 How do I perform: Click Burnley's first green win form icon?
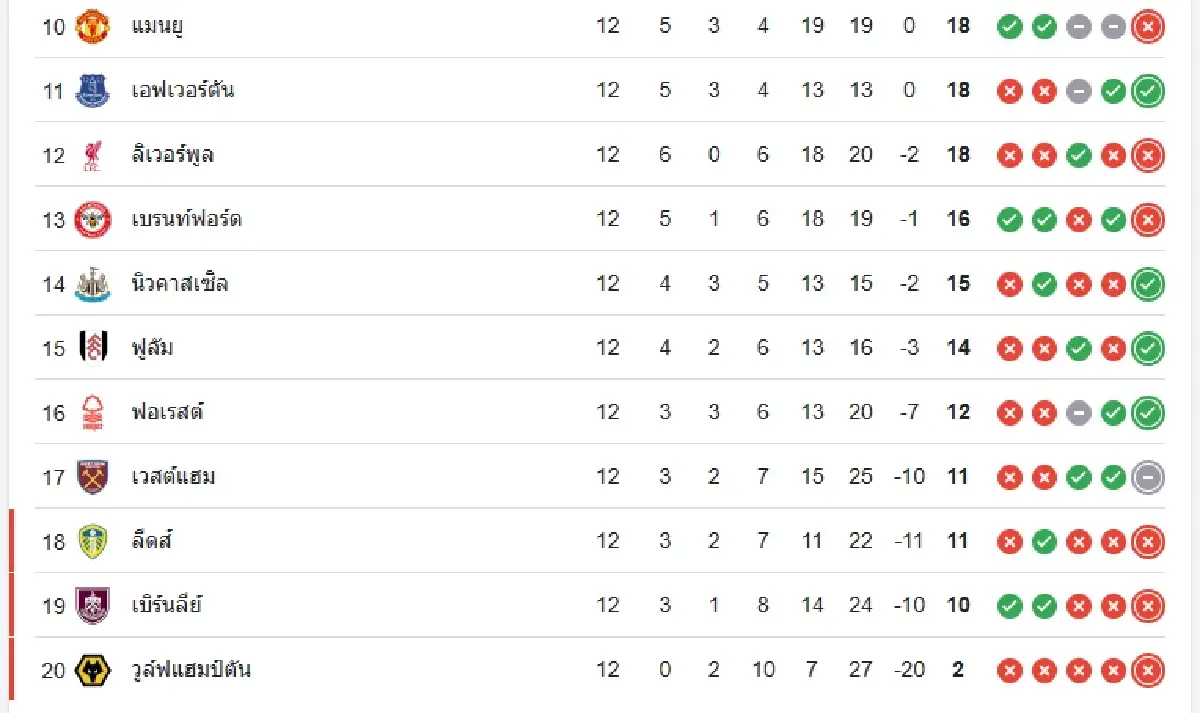click(x=1010, y=605)
